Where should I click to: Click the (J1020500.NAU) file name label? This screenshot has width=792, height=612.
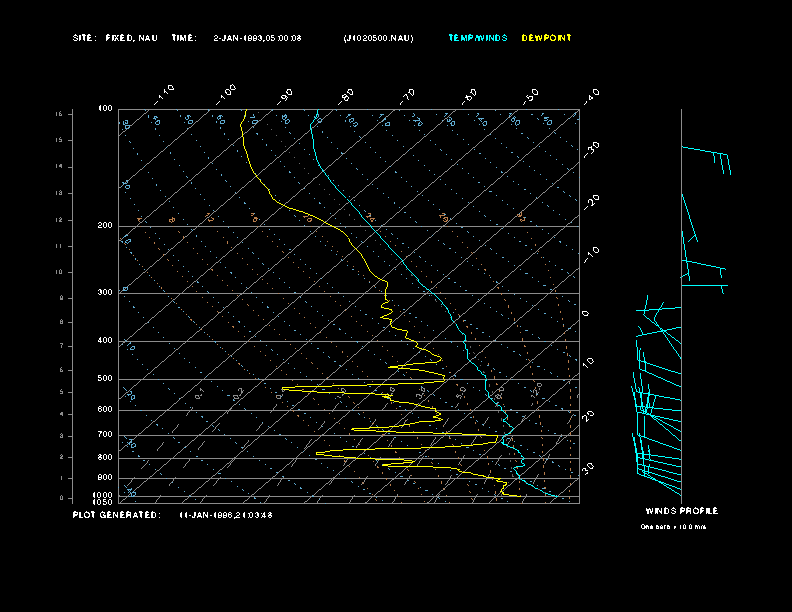coord(378,38)
